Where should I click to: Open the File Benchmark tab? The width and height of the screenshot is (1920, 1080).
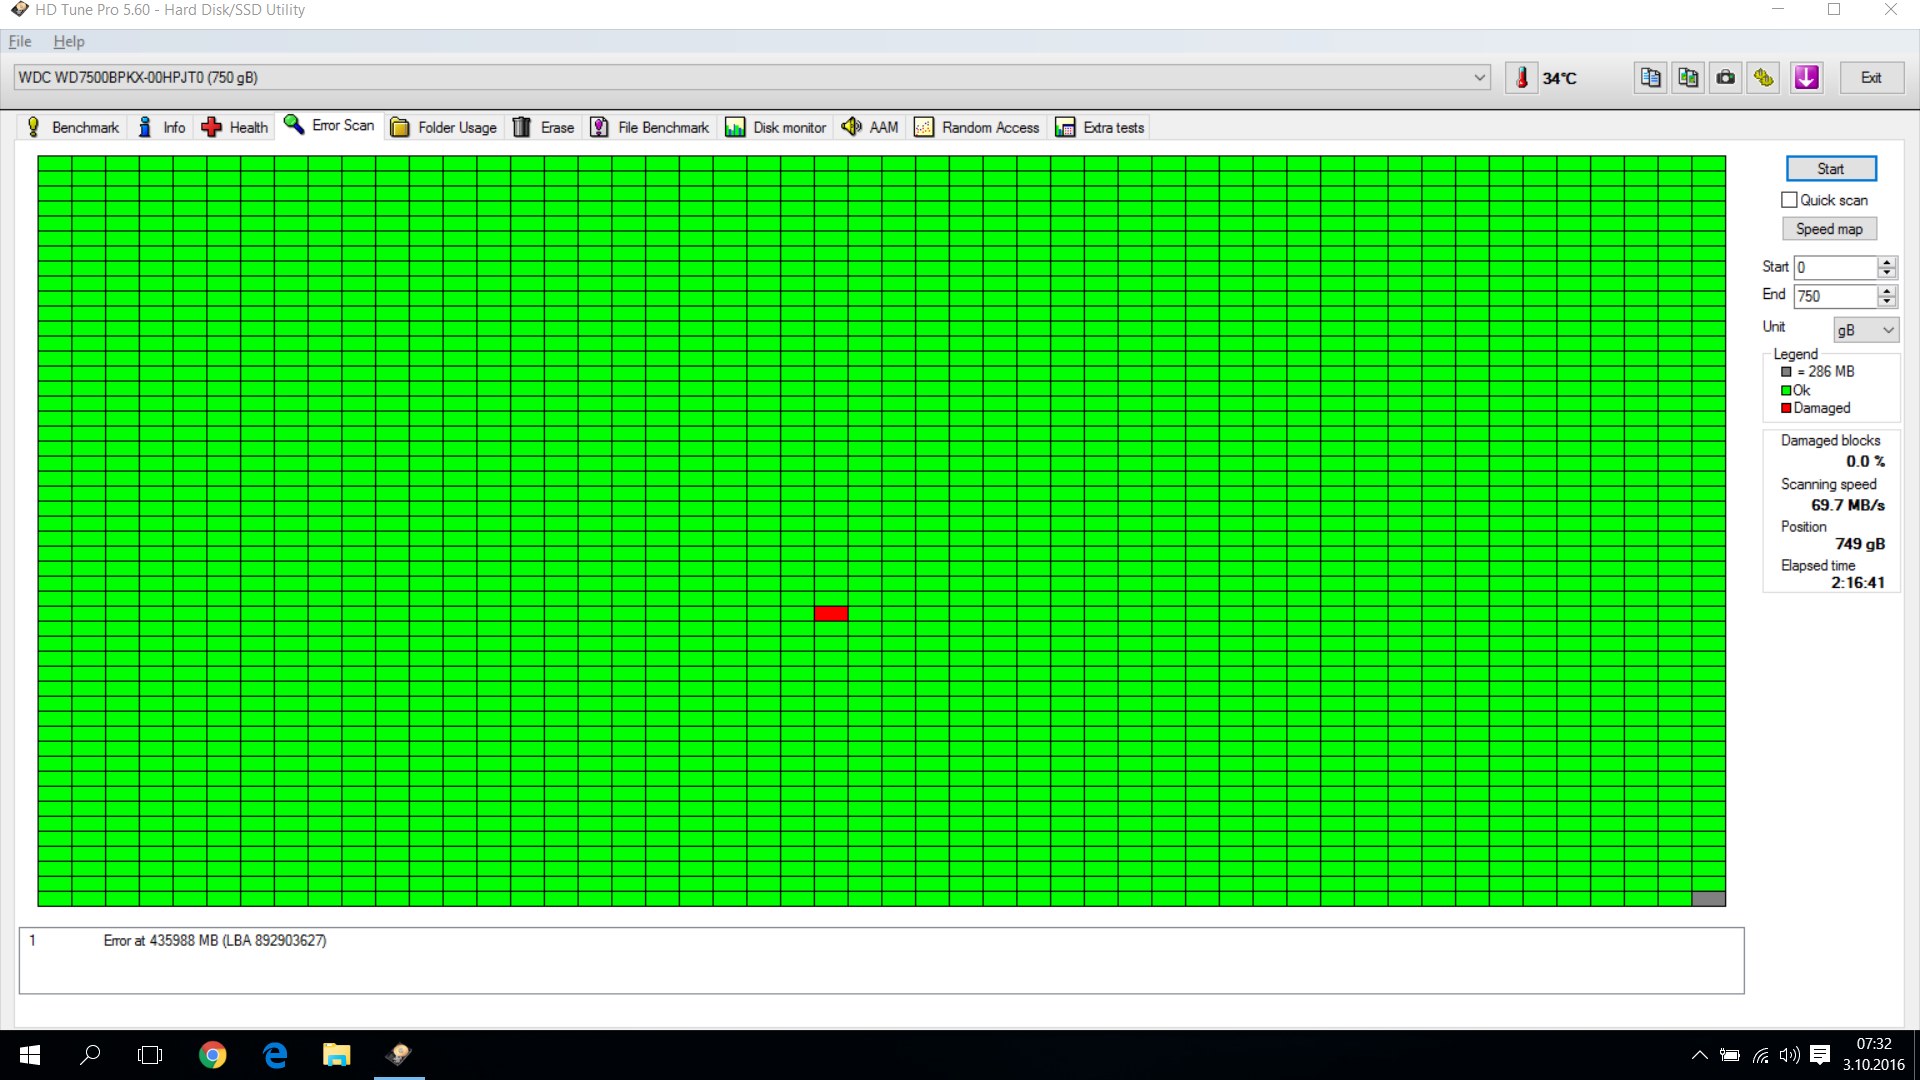coord(650,127)
